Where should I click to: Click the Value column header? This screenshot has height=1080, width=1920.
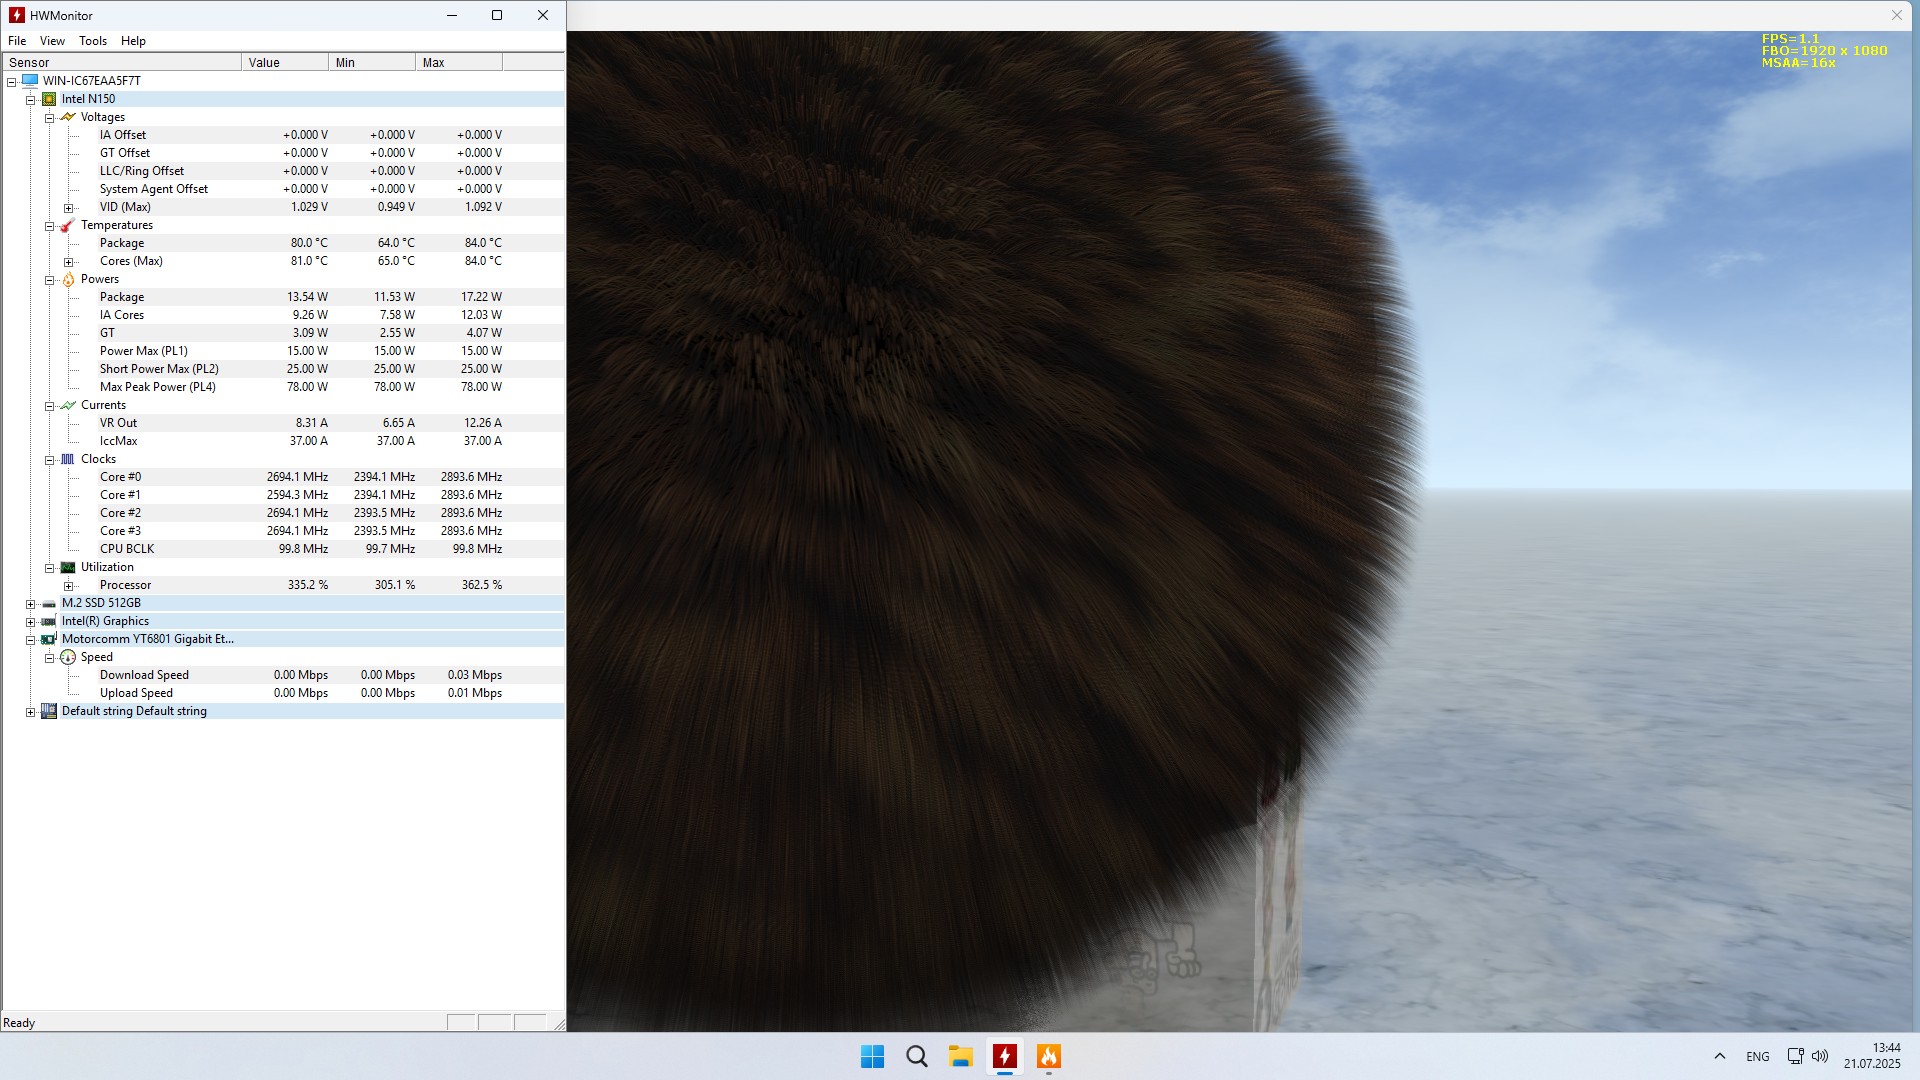(x=284, y=62)
